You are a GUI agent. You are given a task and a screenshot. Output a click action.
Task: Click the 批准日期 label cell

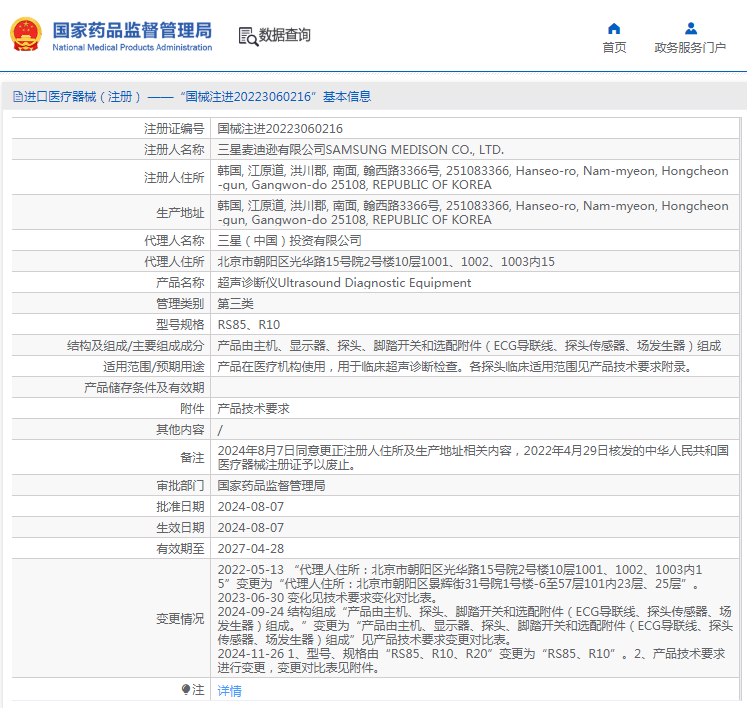(111, 506)
